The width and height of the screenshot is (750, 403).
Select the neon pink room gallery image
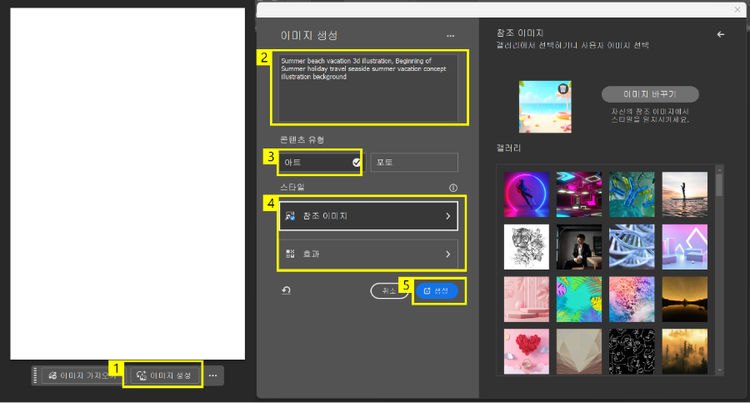[579, 195]
